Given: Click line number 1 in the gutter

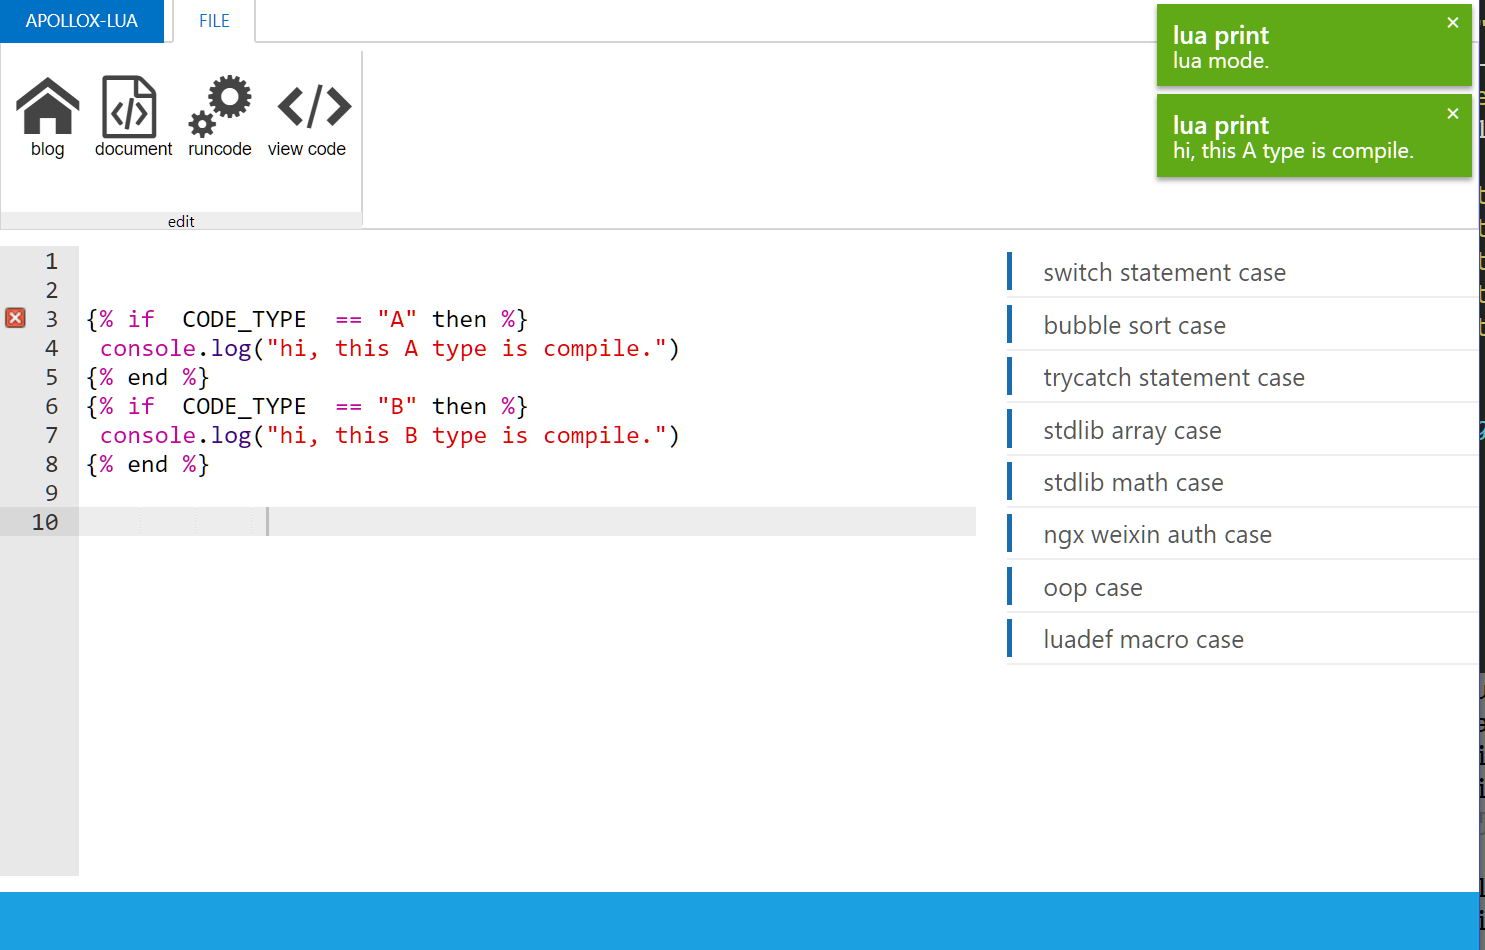Looking at the screenshot, I should tap(51, 261).
